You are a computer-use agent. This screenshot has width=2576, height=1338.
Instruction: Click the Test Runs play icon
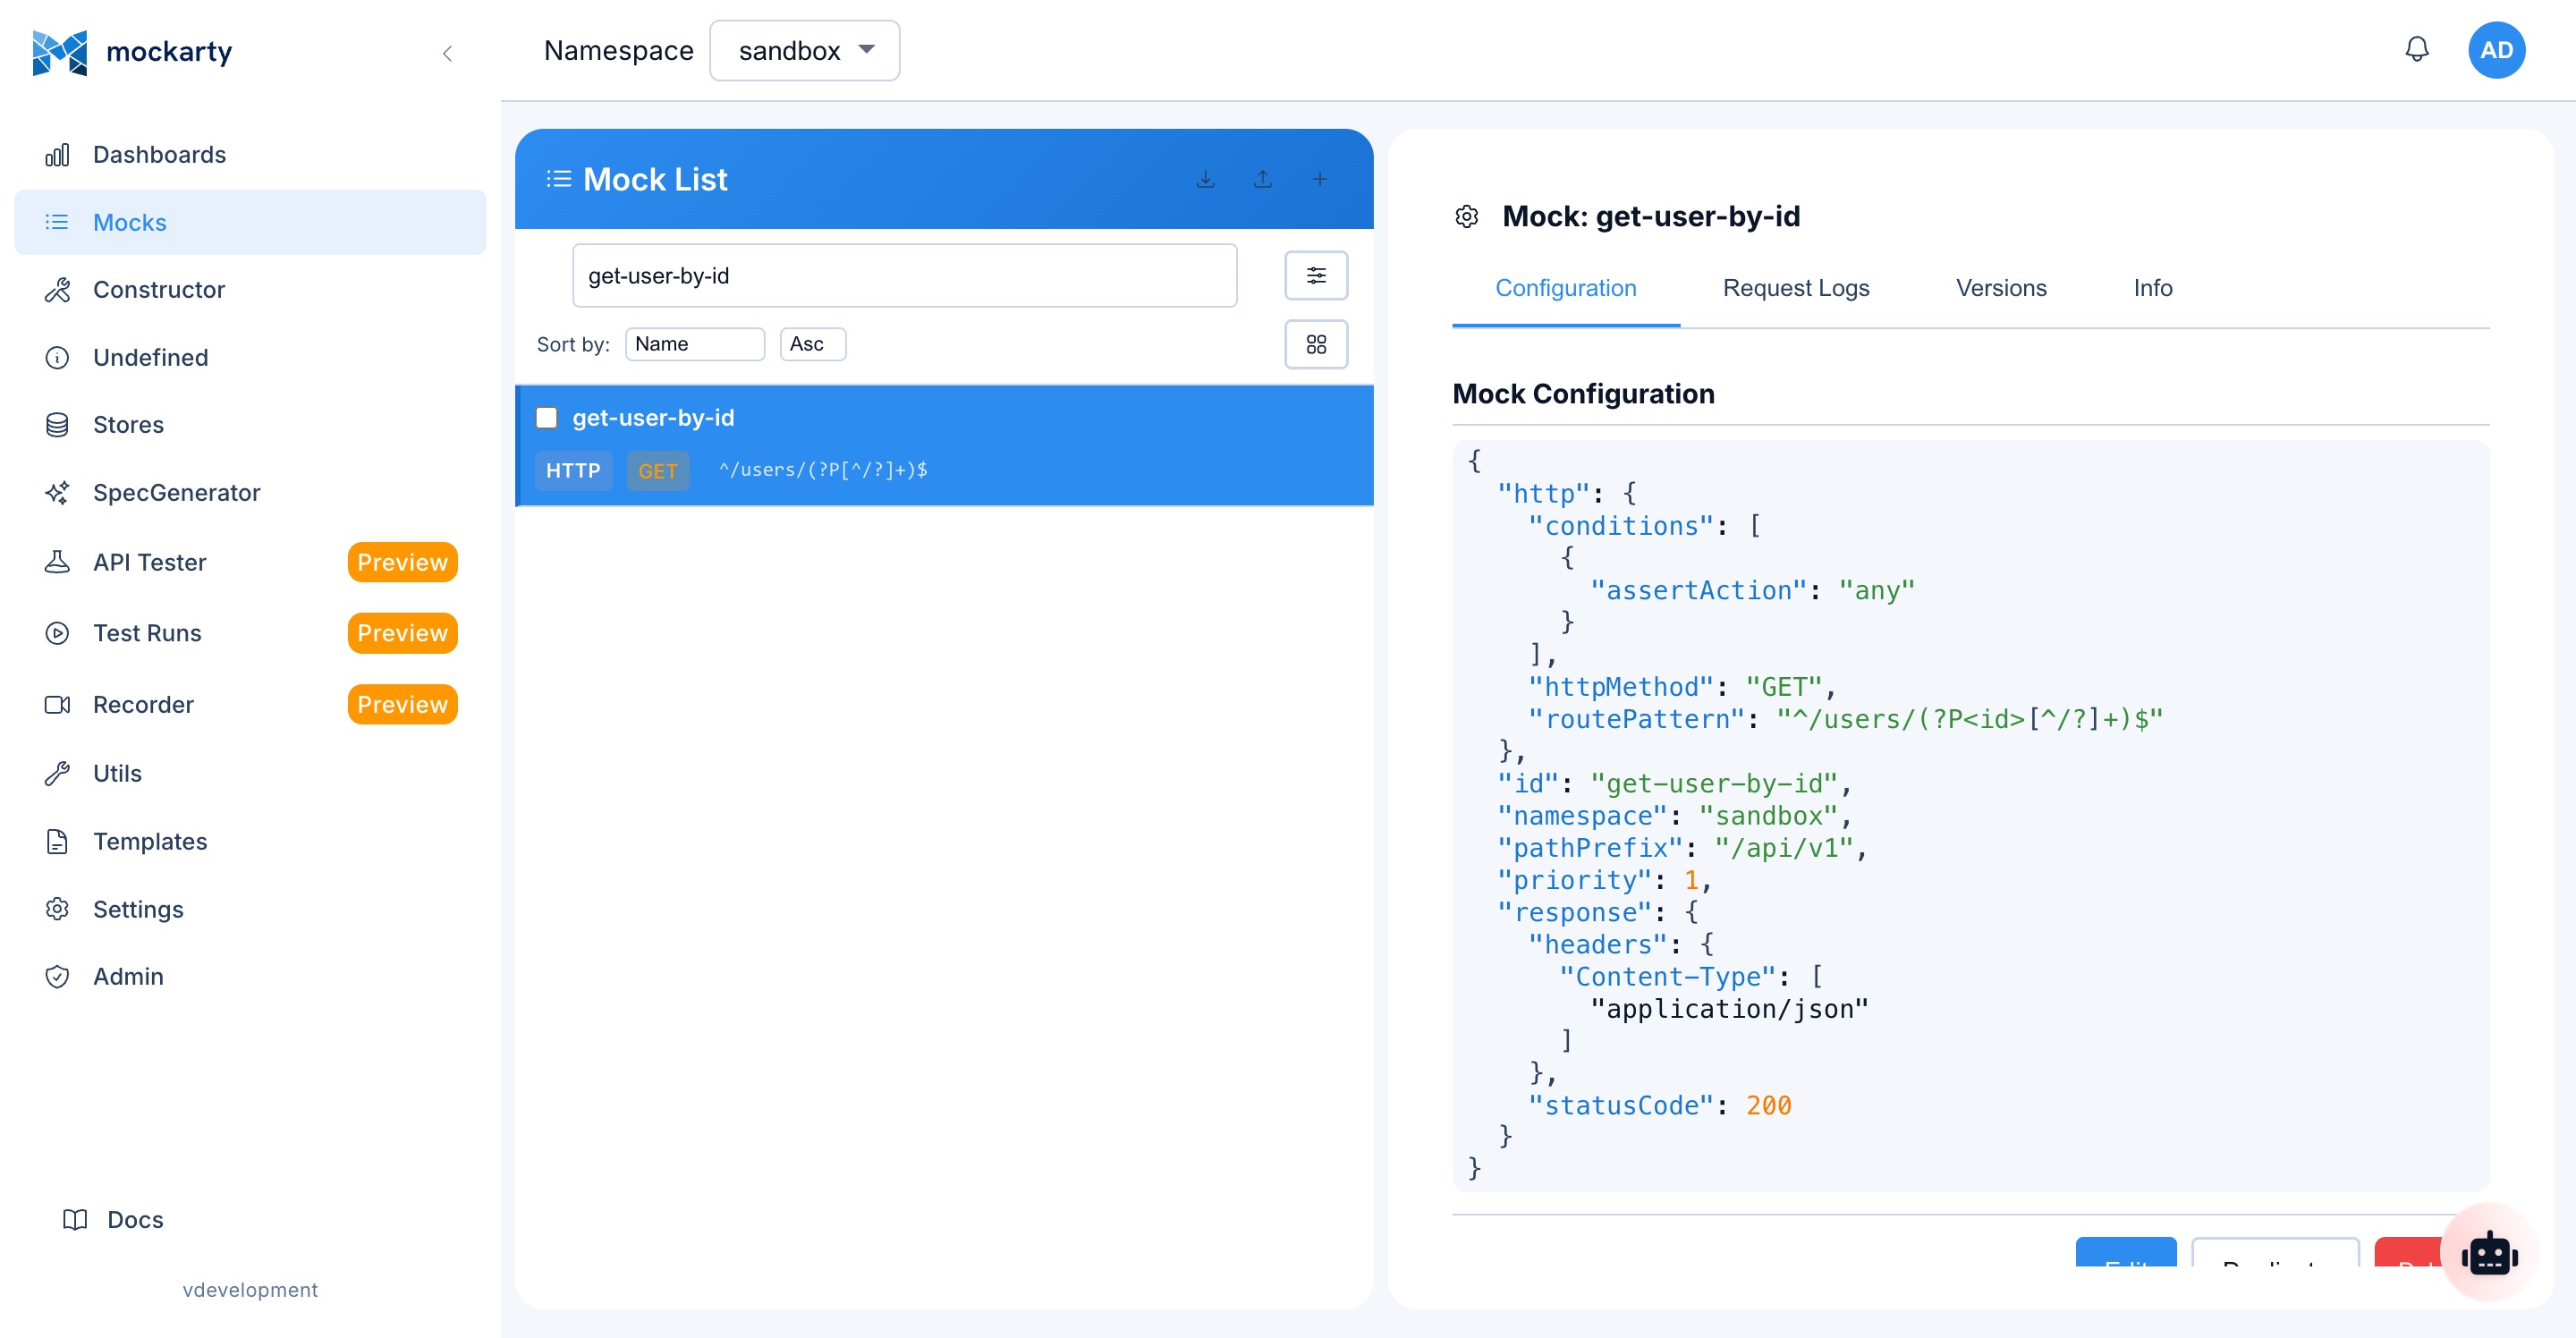[x=57, y=633]
